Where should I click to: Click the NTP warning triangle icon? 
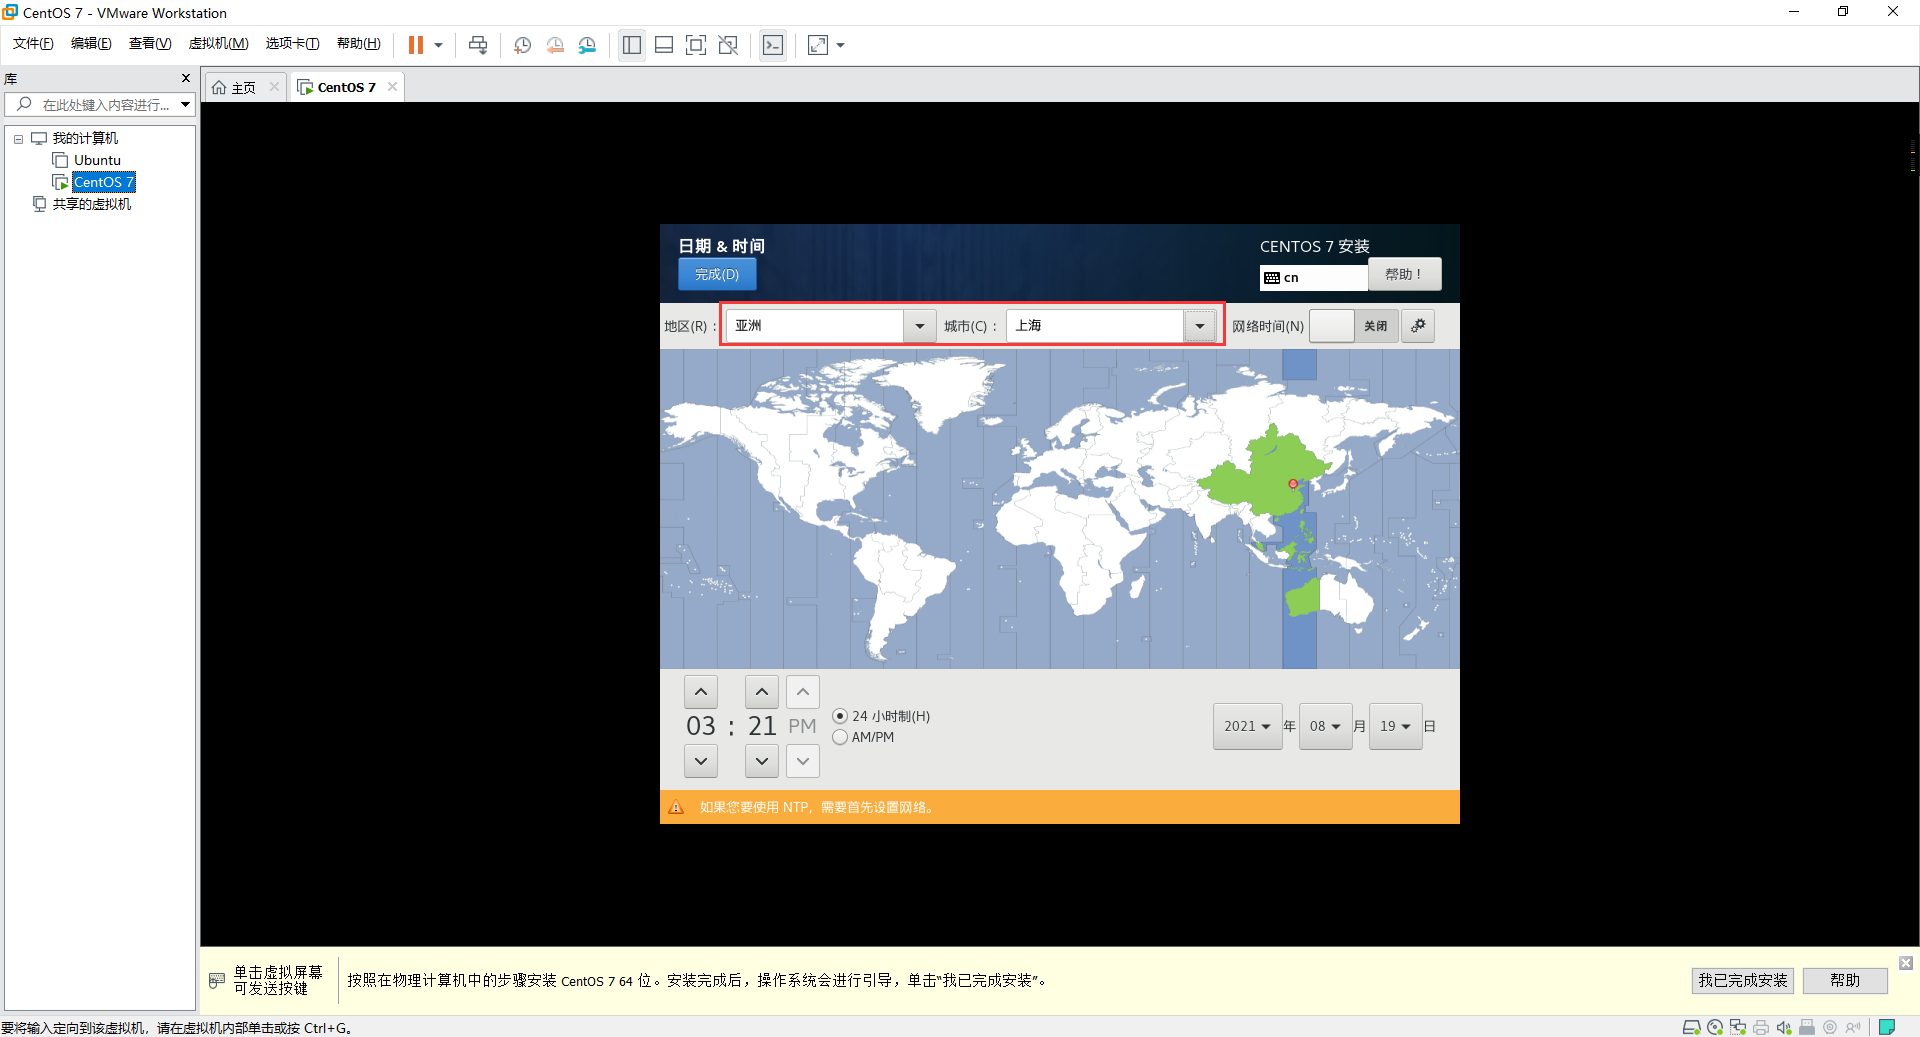[676, 807]
